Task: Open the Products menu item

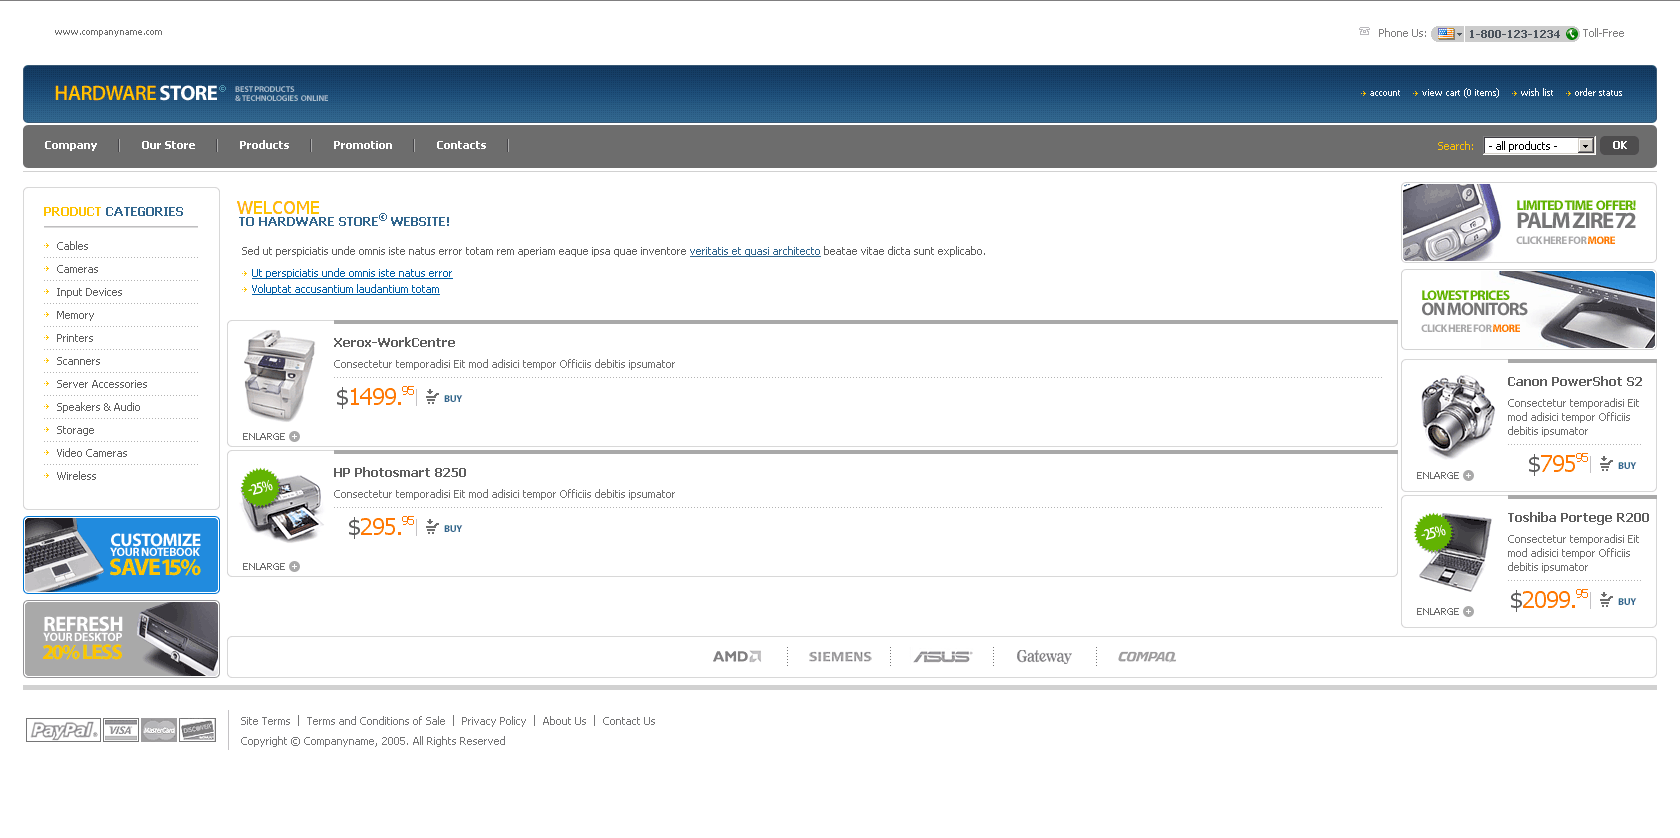Action: pos(264,145)
